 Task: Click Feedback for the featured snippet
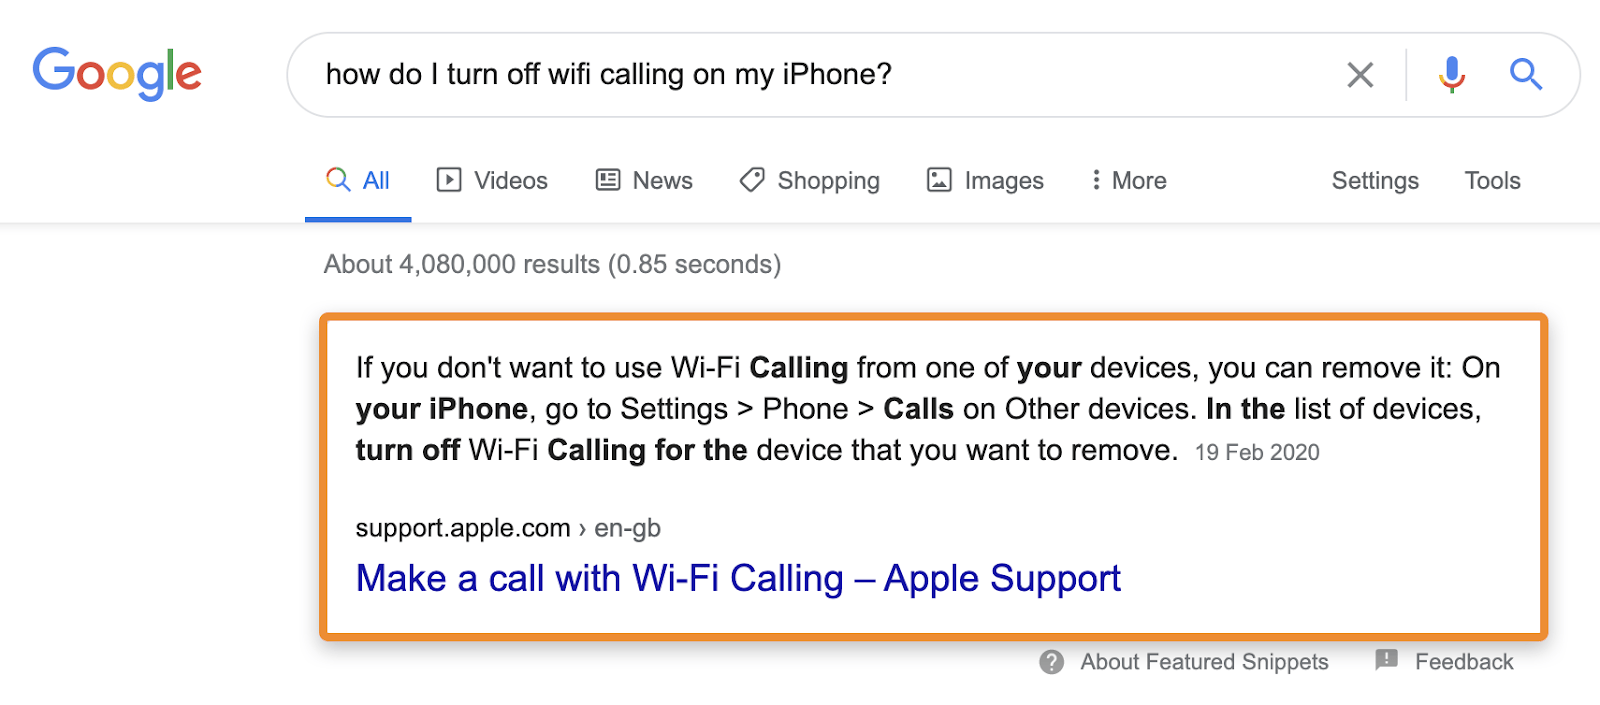1463,661
